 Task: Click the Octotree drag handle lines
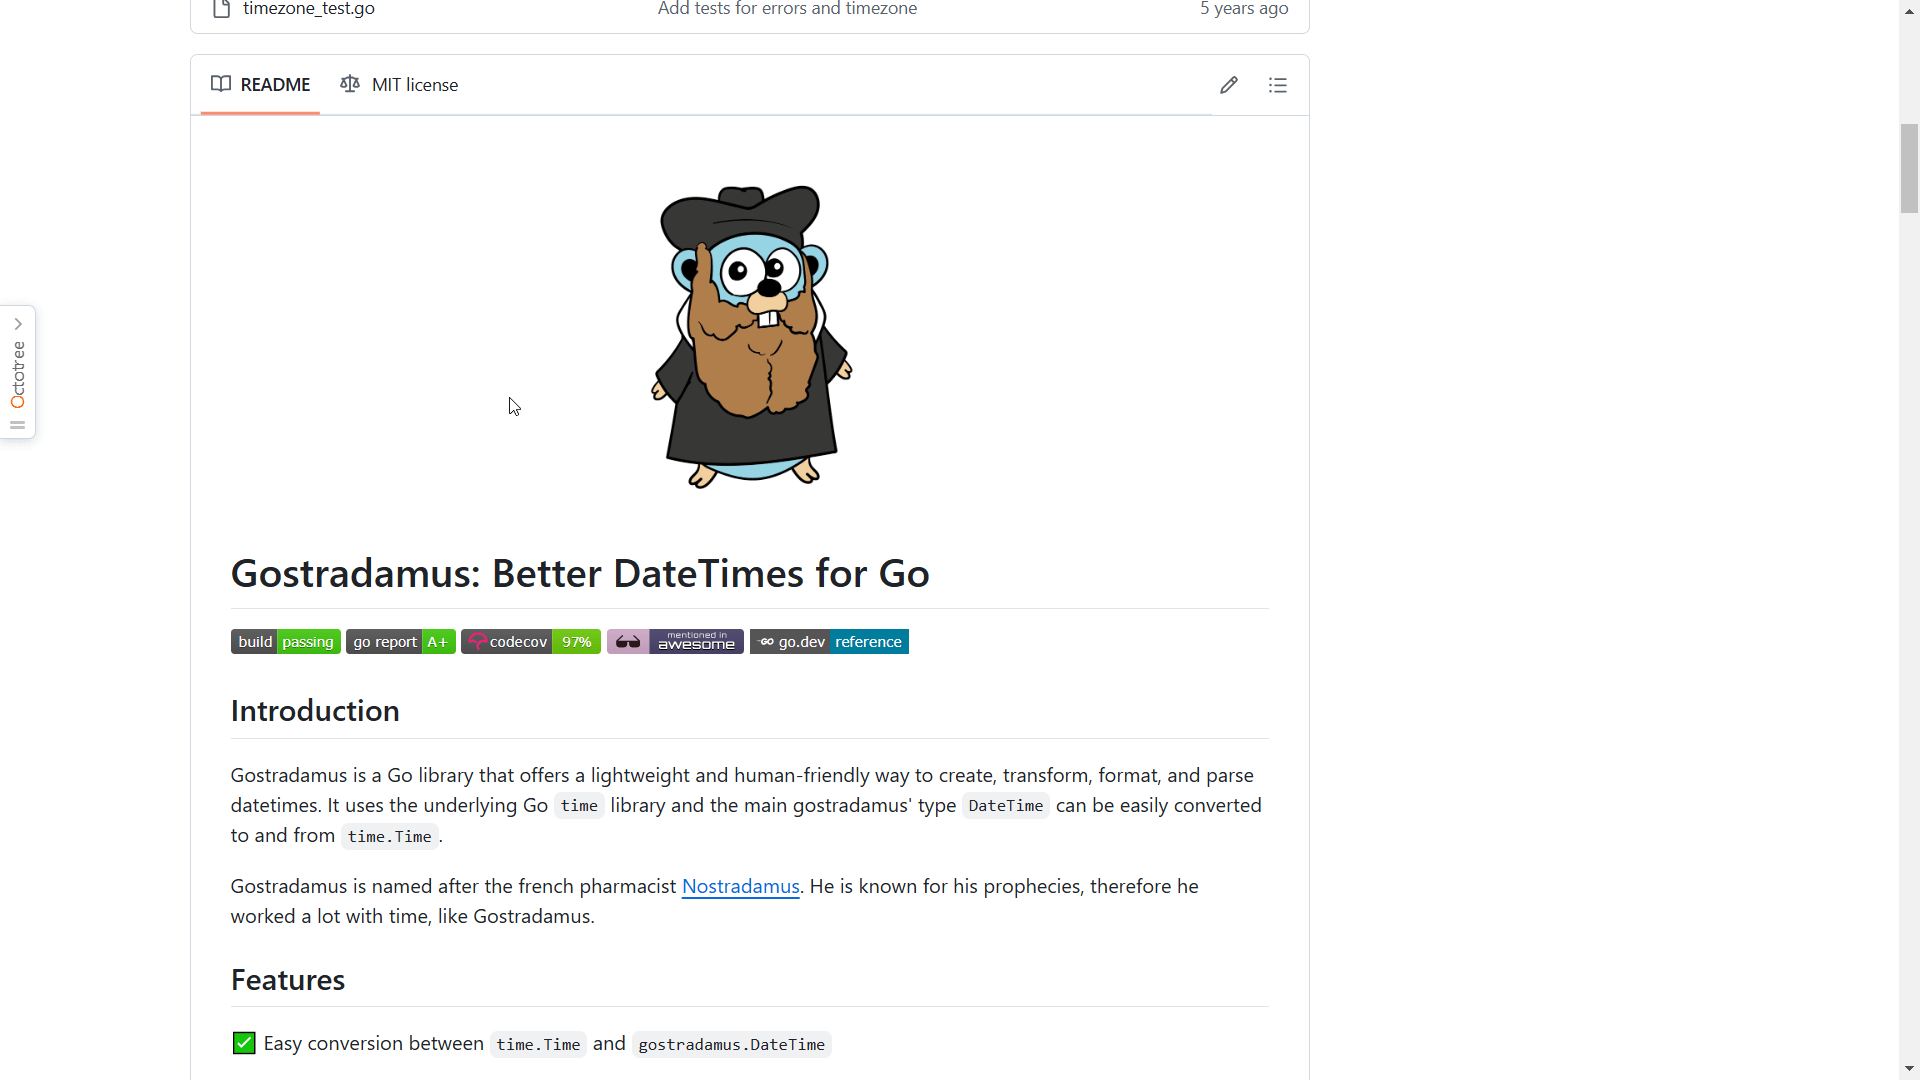pos(18,425)
